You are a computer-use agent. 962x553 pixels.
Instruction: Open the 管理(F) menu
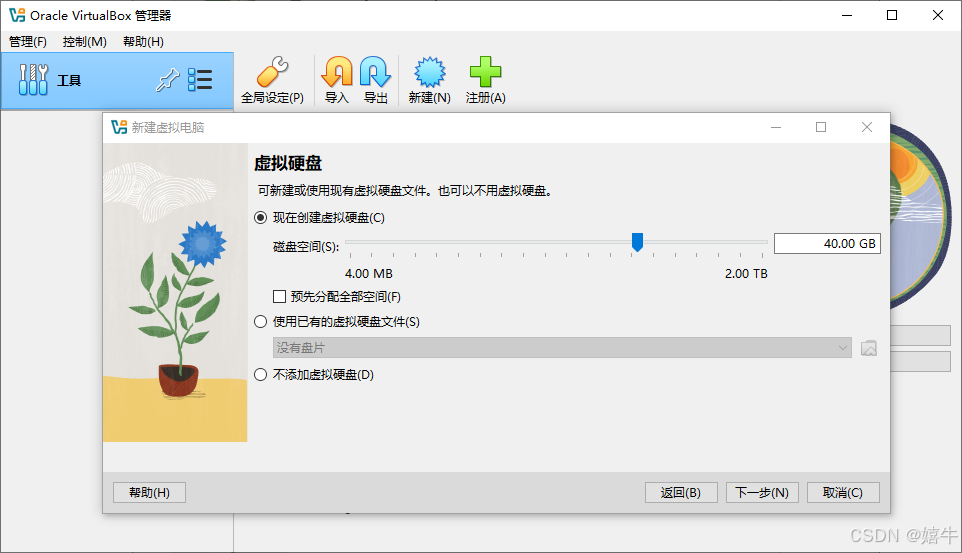[x=28, y=42]
